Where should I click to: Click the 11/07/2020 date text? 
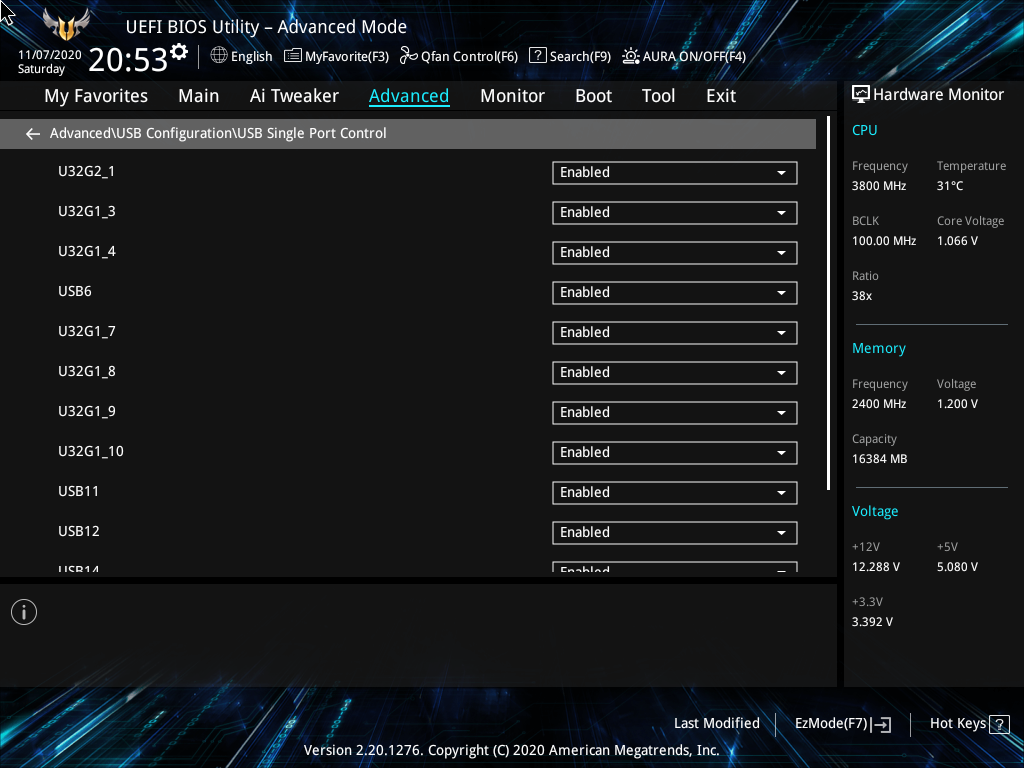(50, 55)
